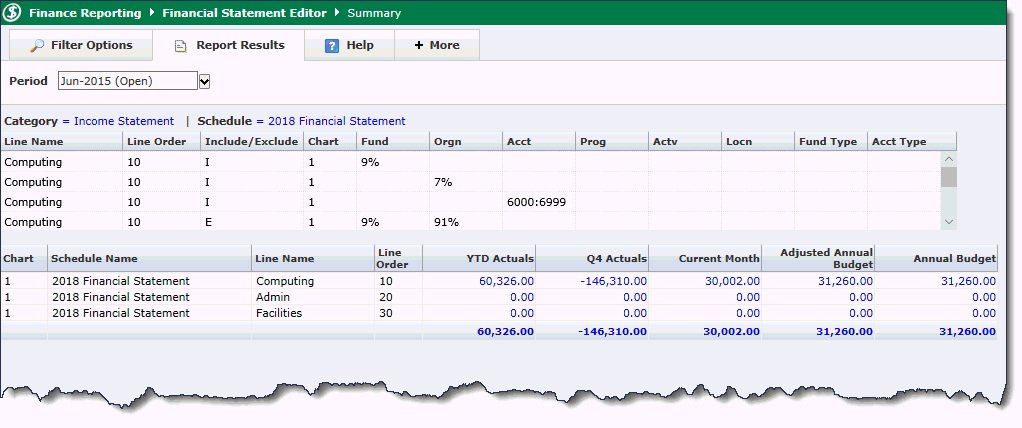Open the Help tab

(349, 46)
